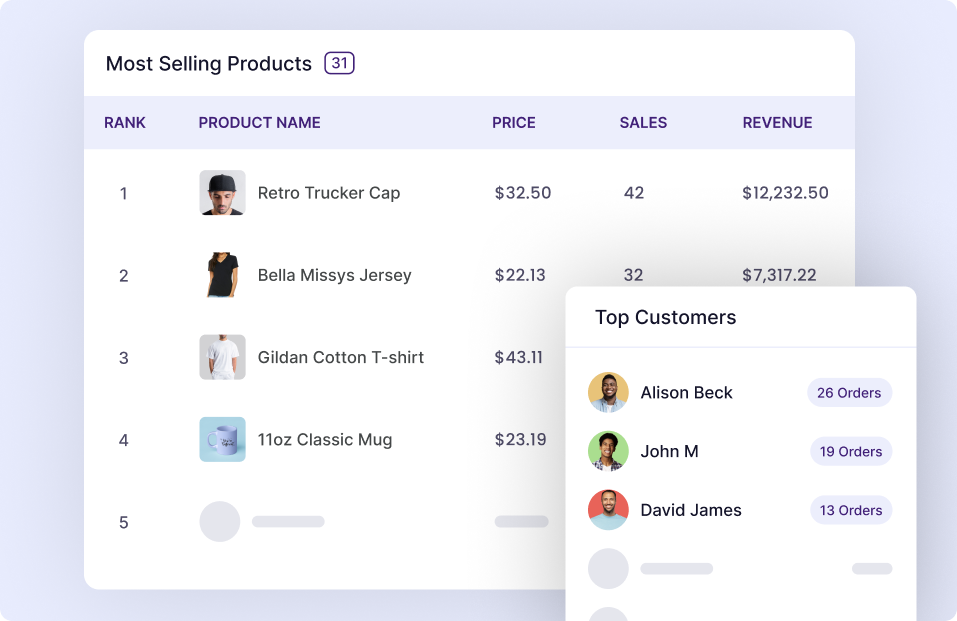Click the 26 Orders badge
The height and width of the screenshot is (621, 957).
(x=849, y=393)
